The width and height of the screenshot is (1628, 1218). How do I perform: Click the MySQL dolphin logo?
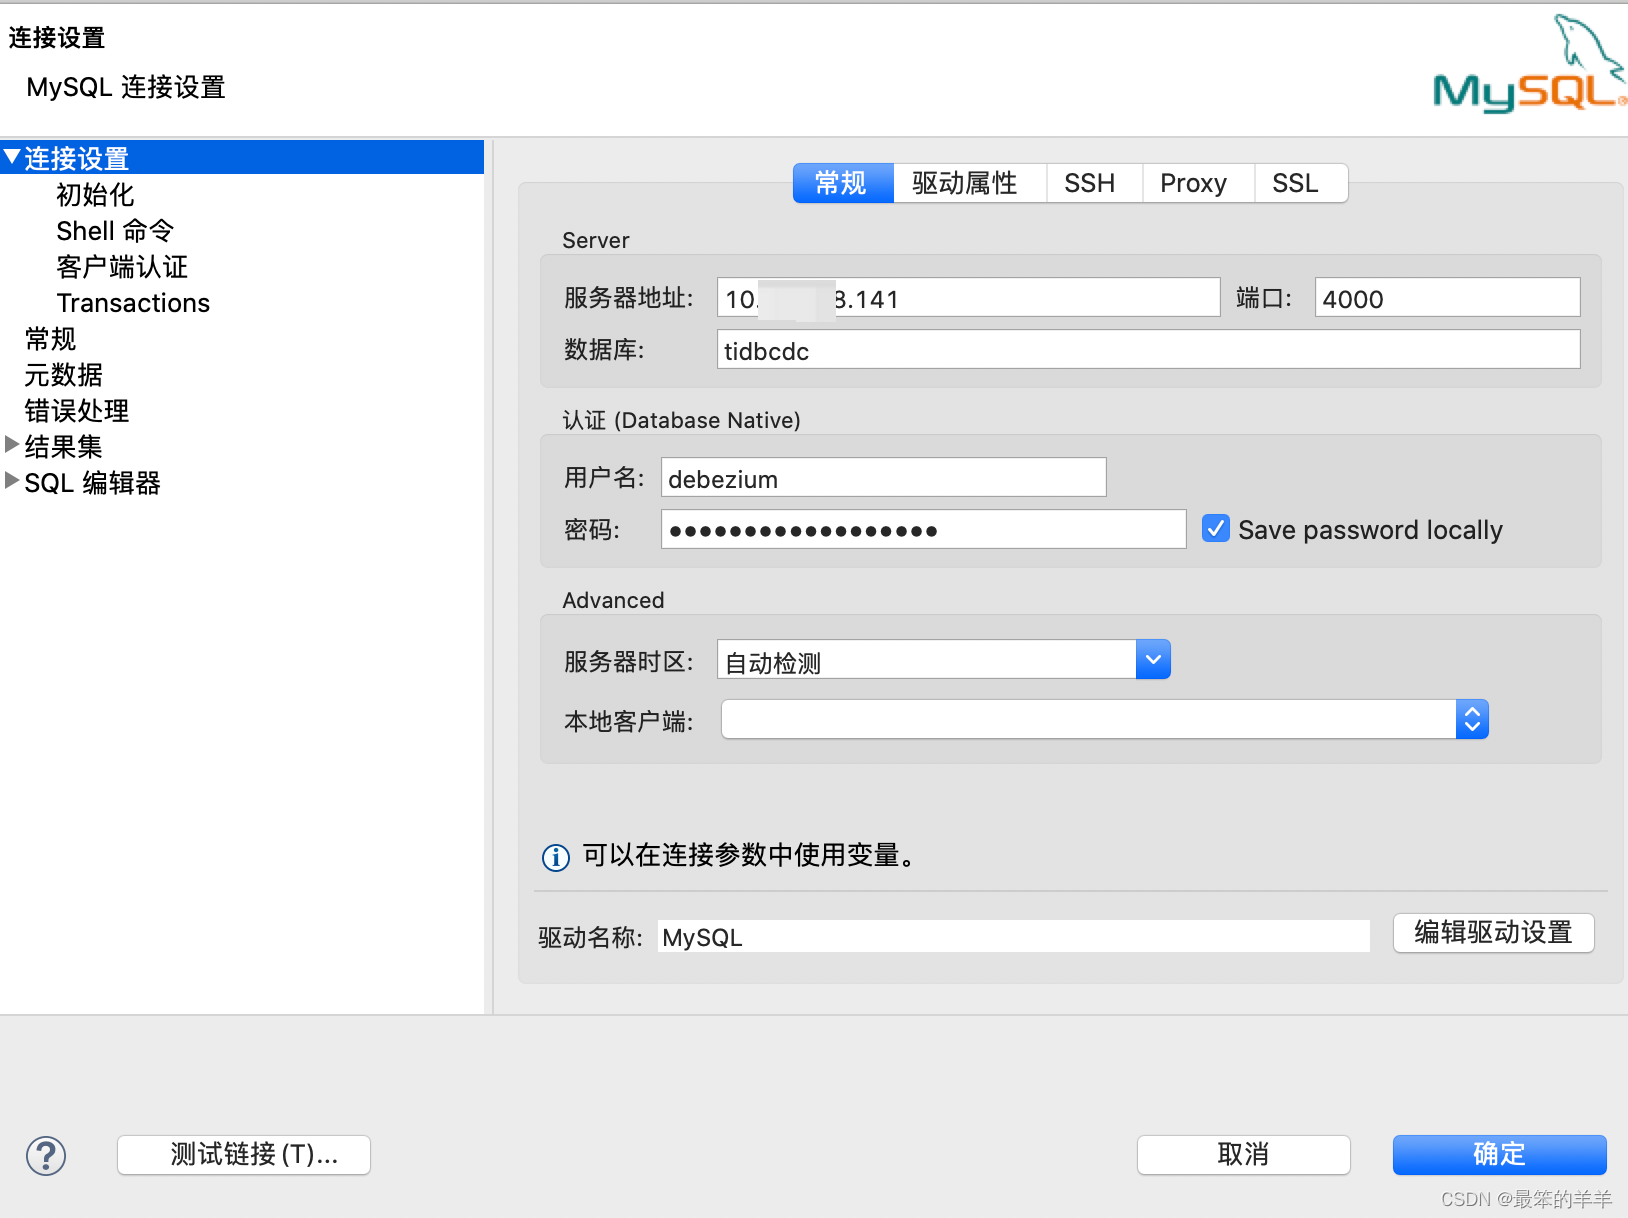[x=1529, y=63]
